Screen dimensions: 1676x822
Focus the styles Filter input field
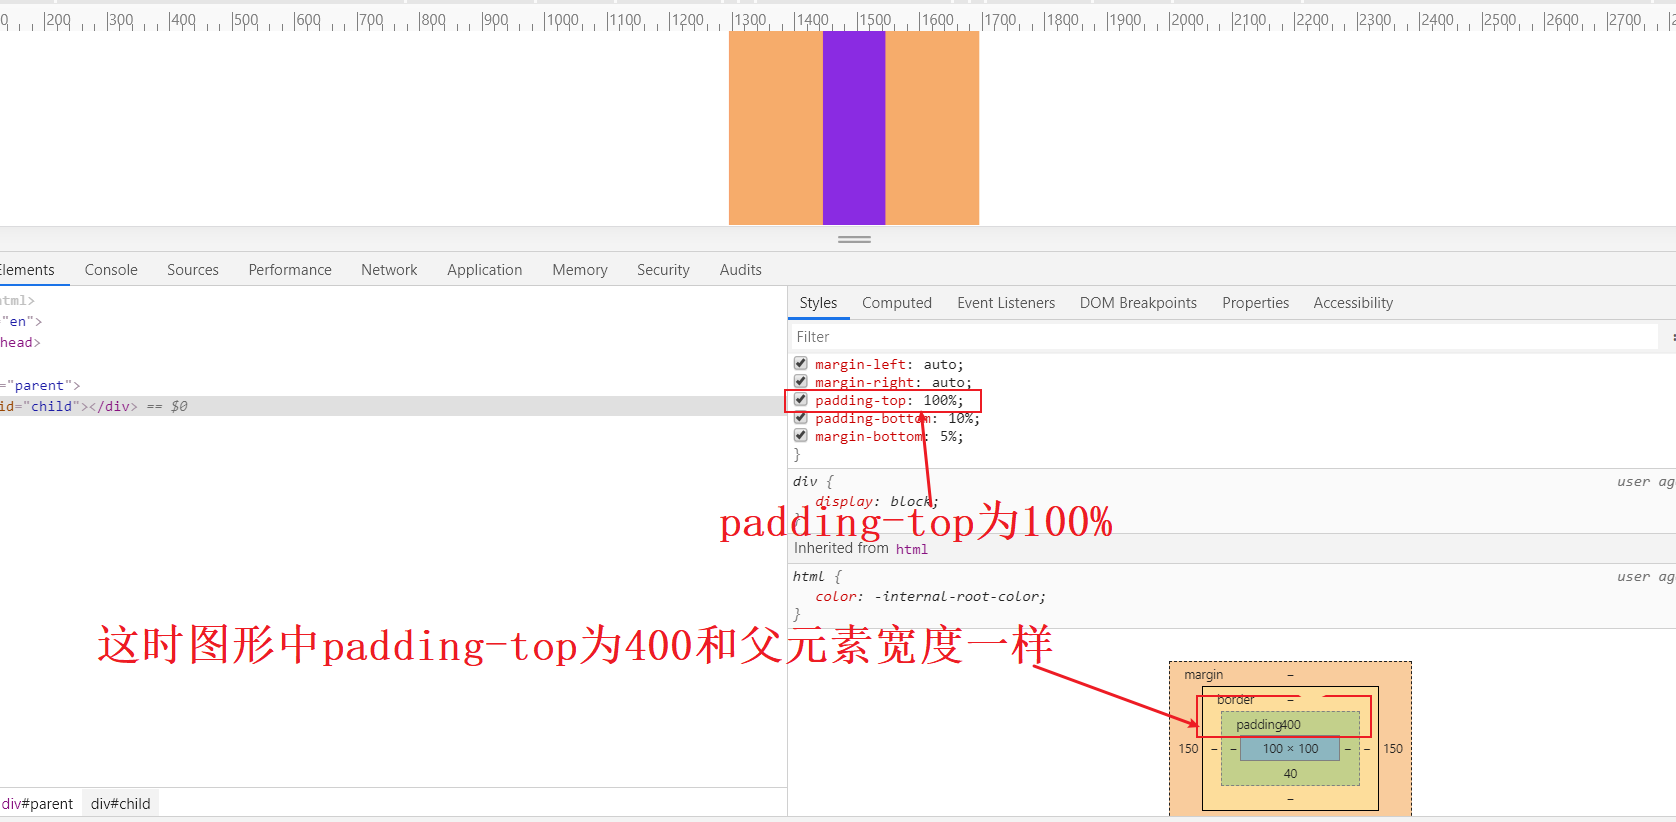(1225, 337)
